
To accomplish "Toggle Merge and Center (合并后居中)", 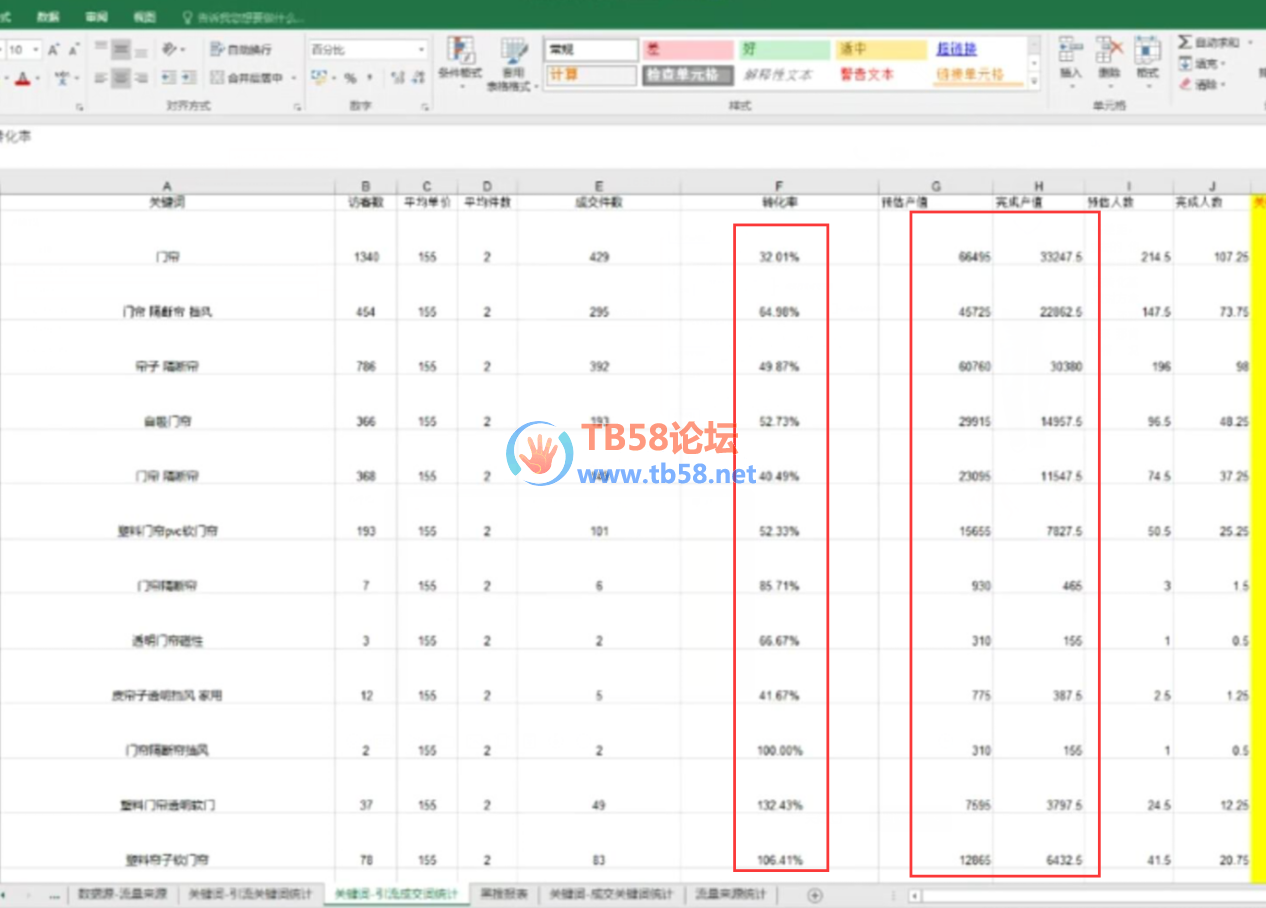I will (x=247, y=78).
